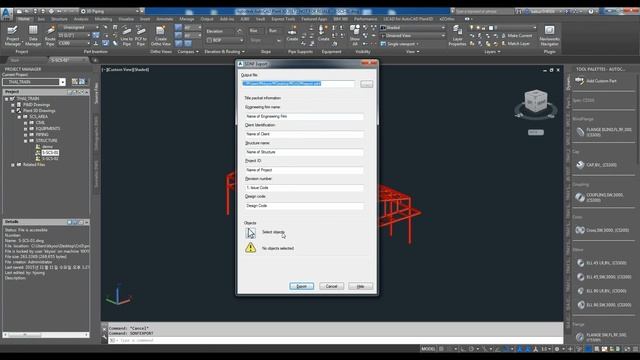Start the Route Pipe tool
This screenshot has height=360, width=640.
pyautogui.click(x=50, y=36)
